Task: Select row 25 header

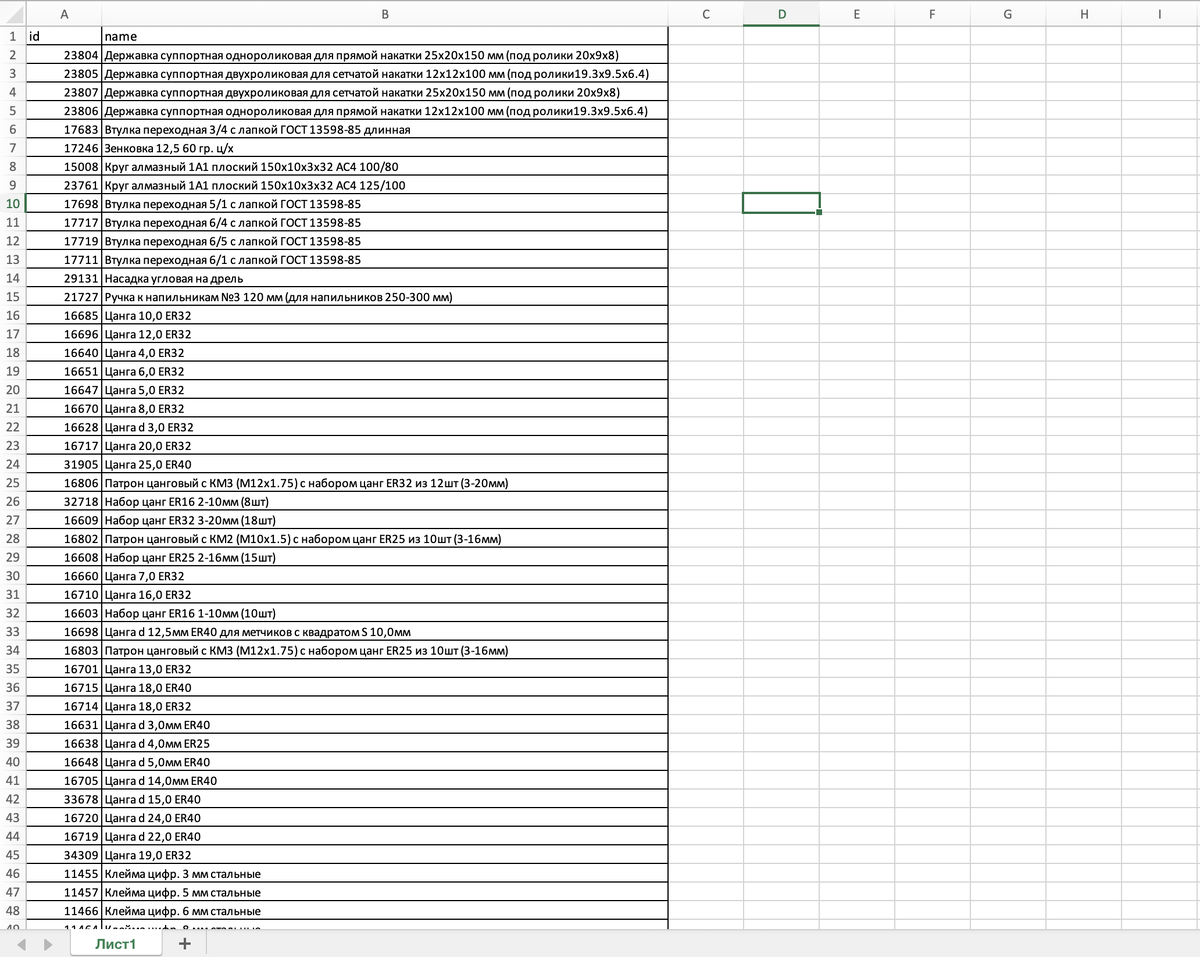Action: 13,483
